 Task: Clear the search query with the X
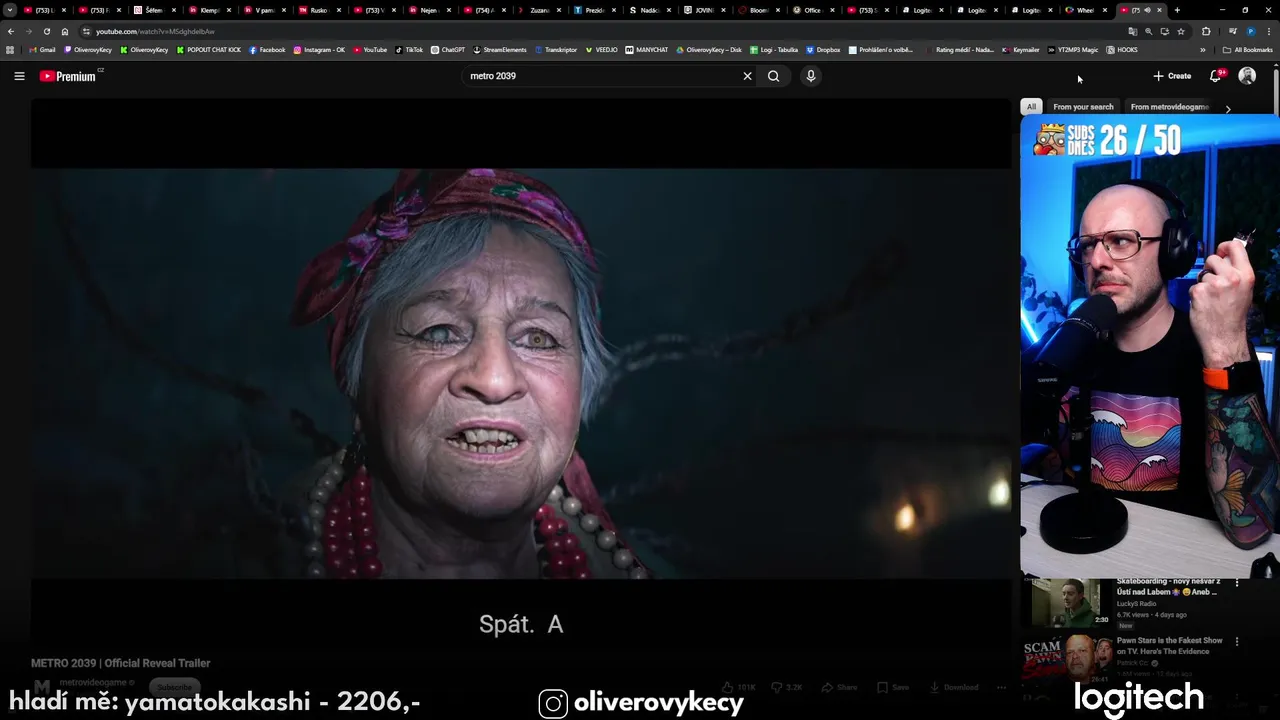(x=747, y=76)
